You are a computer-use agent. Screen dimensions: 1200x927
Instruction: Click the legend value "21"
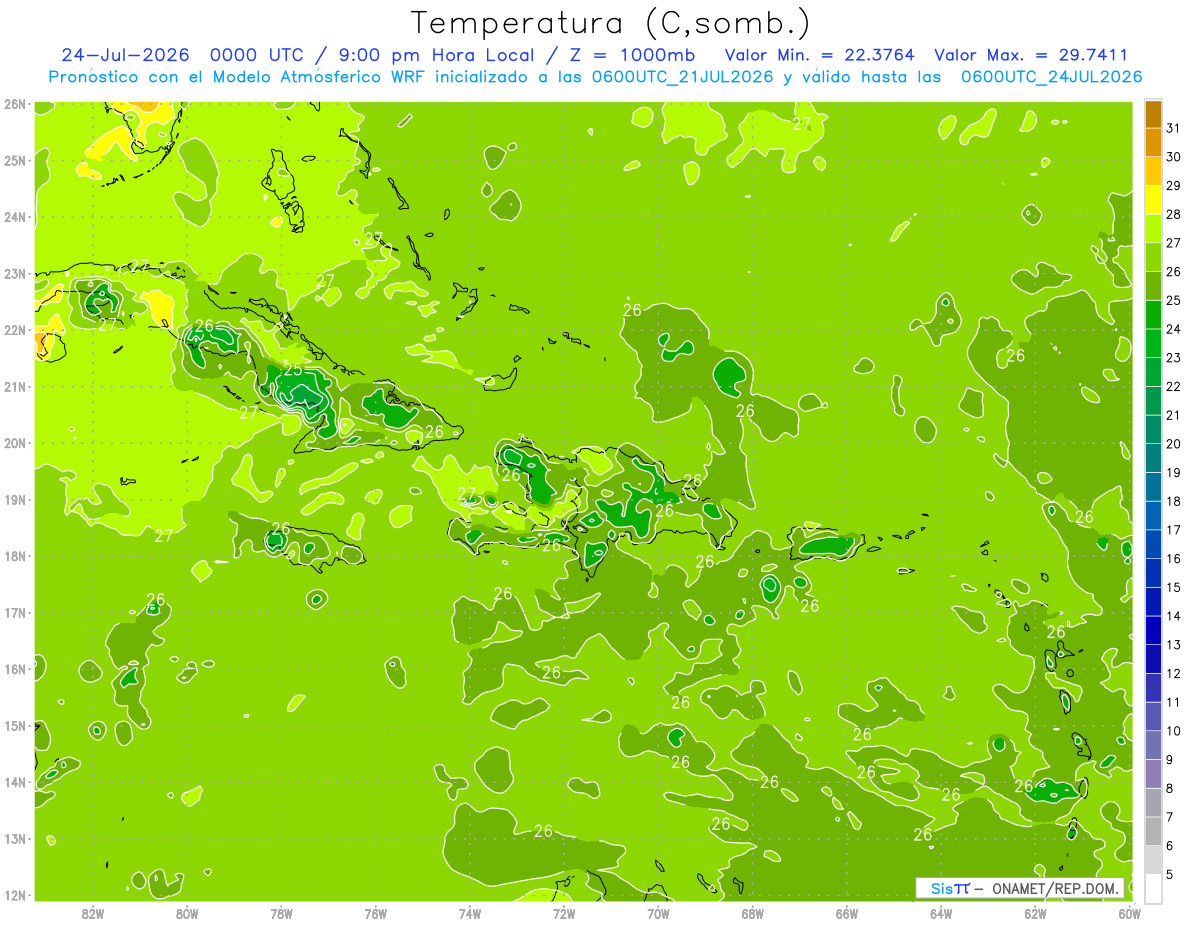pyautogui.click(x=1174, y=415)
